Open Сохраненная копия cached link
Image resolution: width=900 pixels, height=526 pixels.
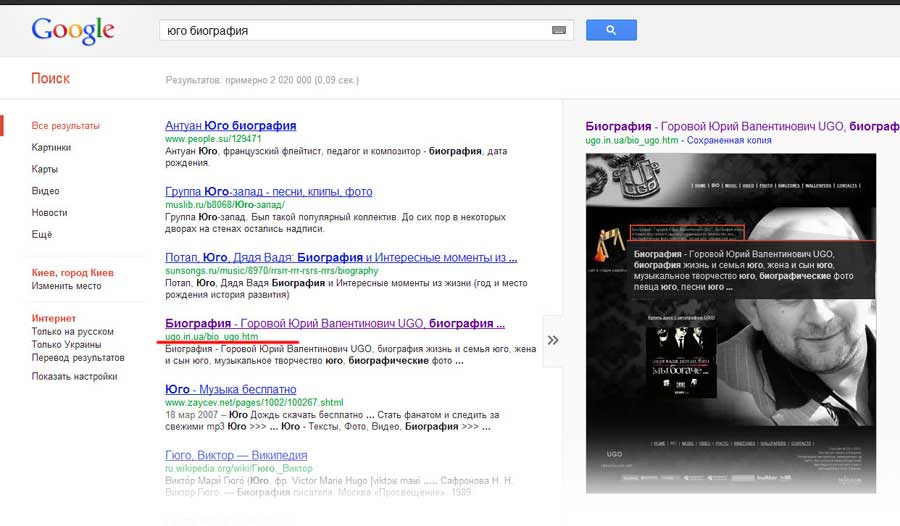[729, 141]
